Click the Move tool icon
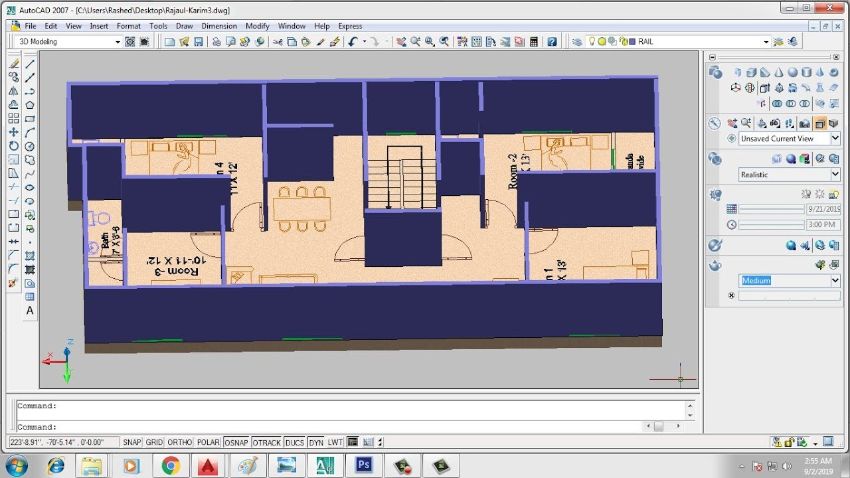Image resolution: width=850 pixels, height=478 pixels. click(x=14, y=132)
